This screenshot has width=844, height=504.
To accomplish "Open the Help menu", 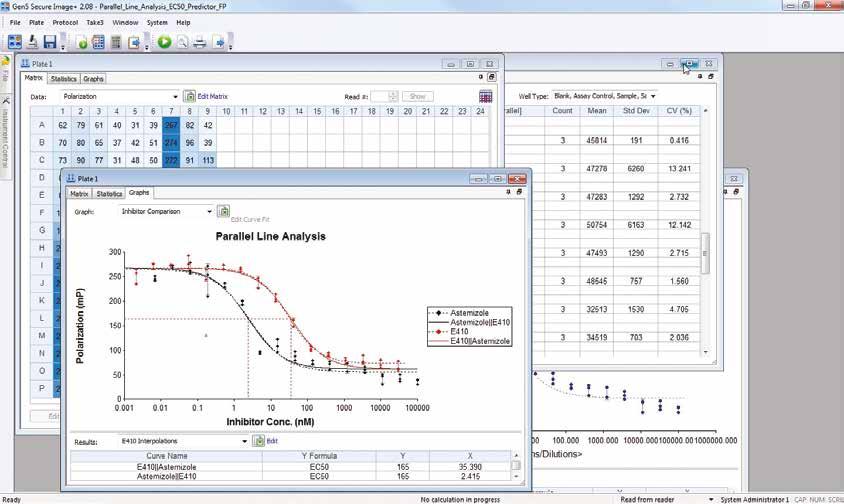I will point(184,23).
